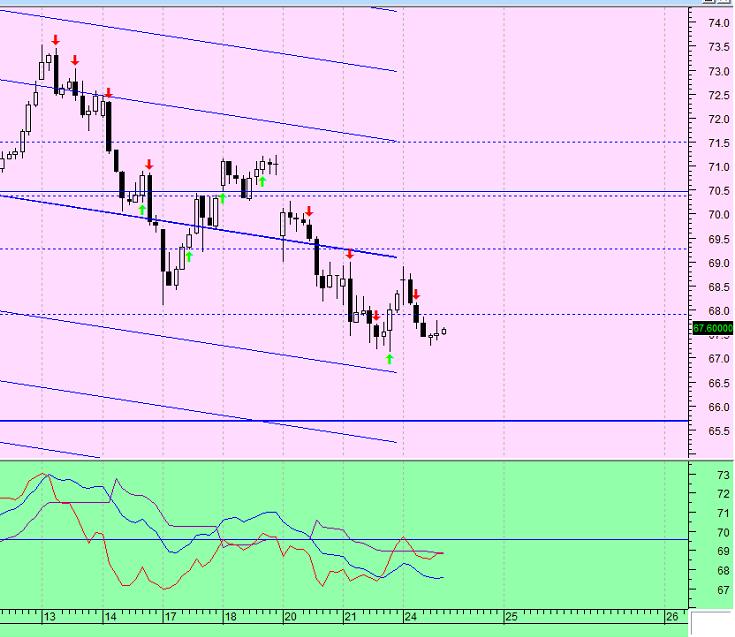Viewport: 735px width, 637px height.
Task: Select green up arrow near 69.0 after date 17
Action: [188, 255]
